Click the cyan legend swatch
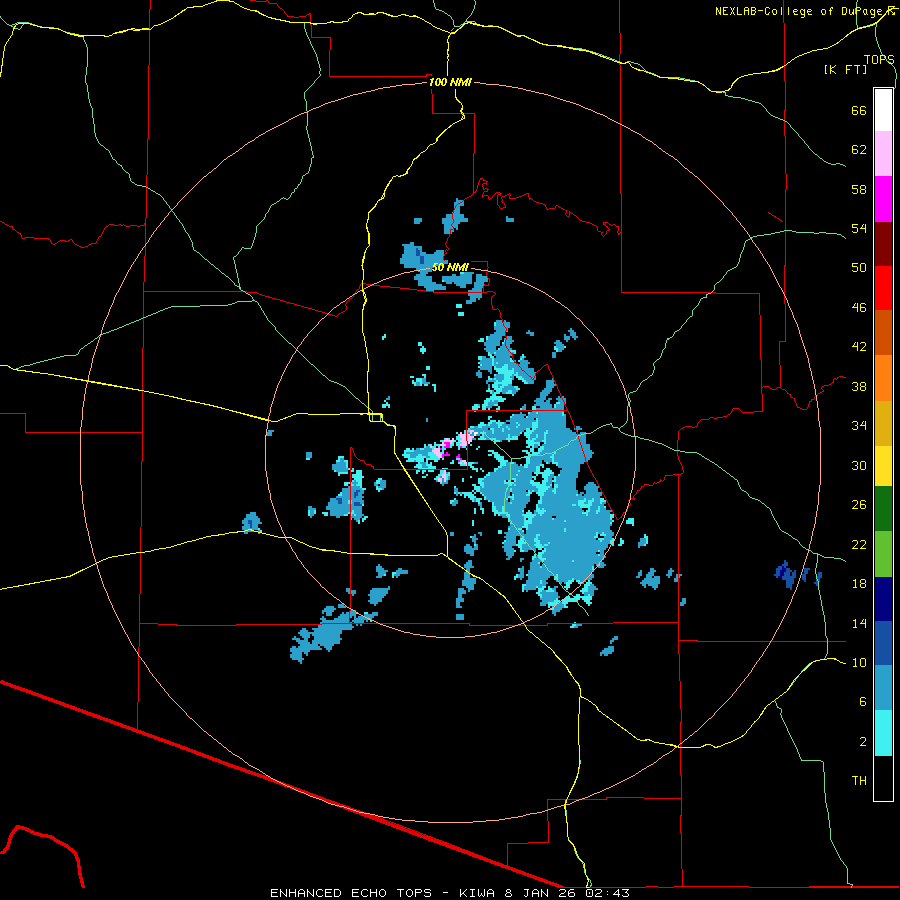 tap(883, 733)
